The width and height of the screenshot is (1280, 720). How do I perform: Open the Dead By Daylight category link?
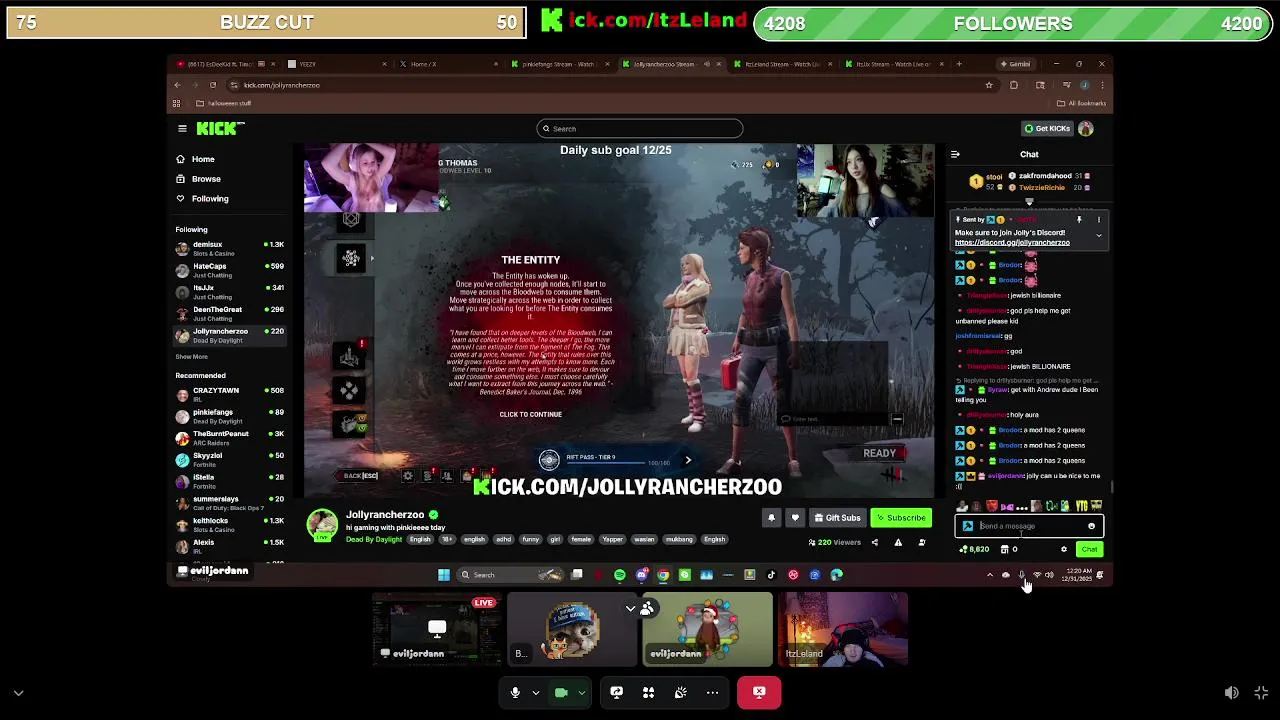coord(374,540)
